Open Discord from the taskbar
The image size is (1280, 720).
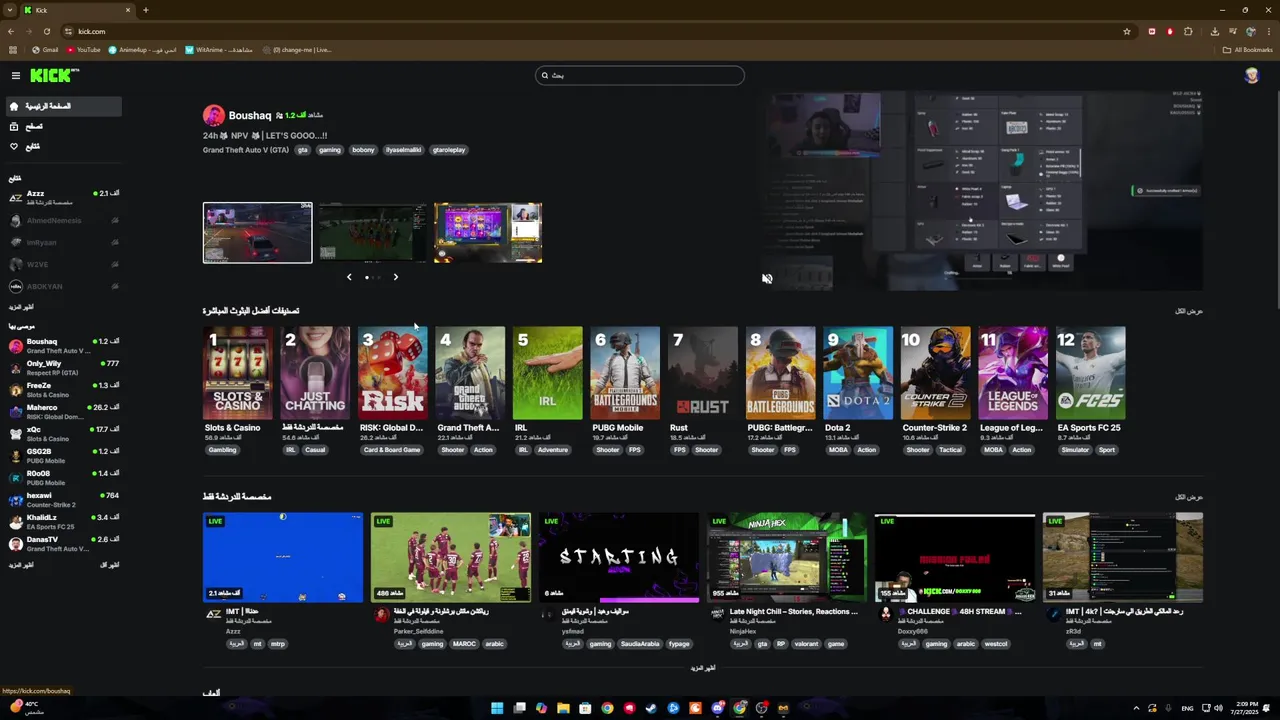click(x=718, y=708)
